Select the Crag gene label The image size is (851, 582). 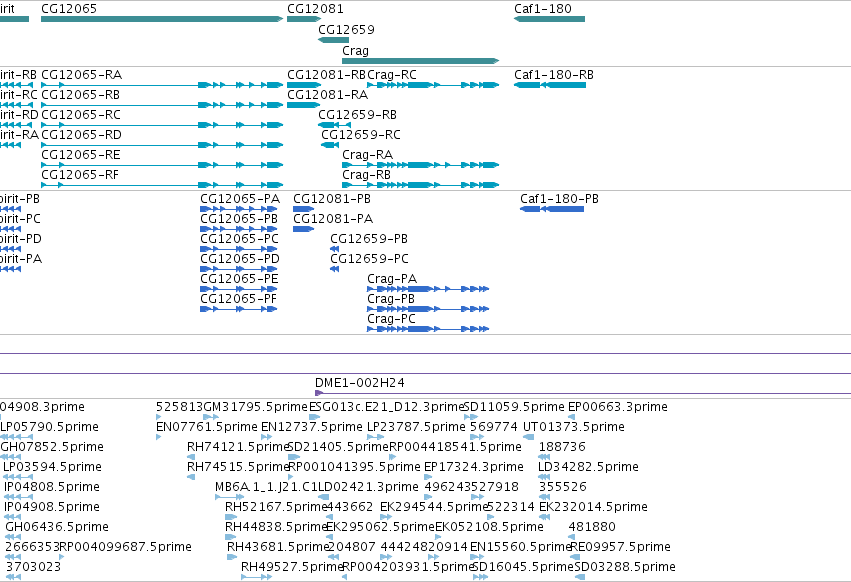(355, 50)
